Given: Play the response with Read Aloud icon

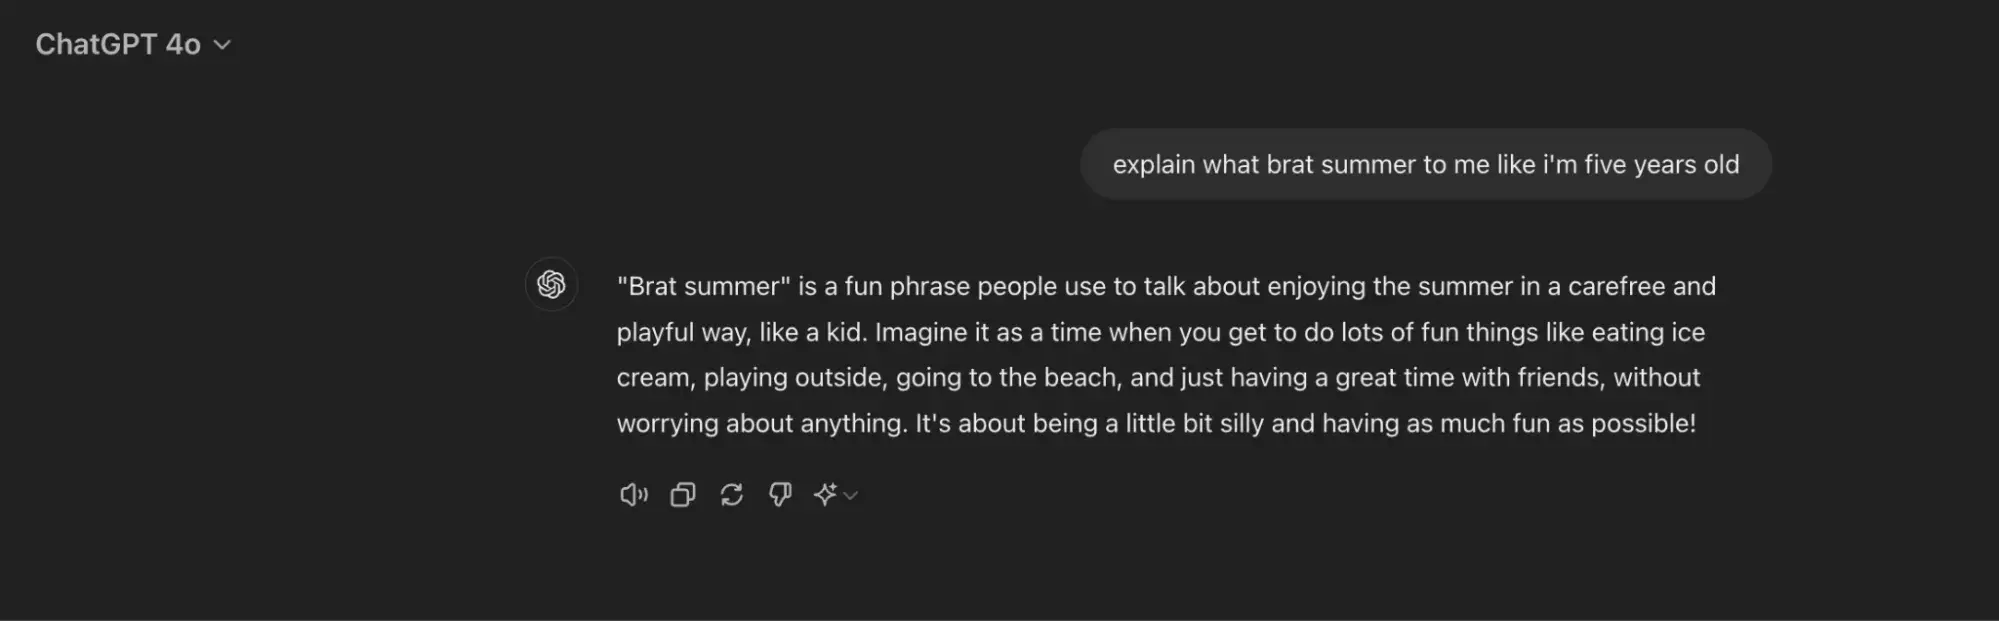Looking at the screenshot, I should [633, 495].
